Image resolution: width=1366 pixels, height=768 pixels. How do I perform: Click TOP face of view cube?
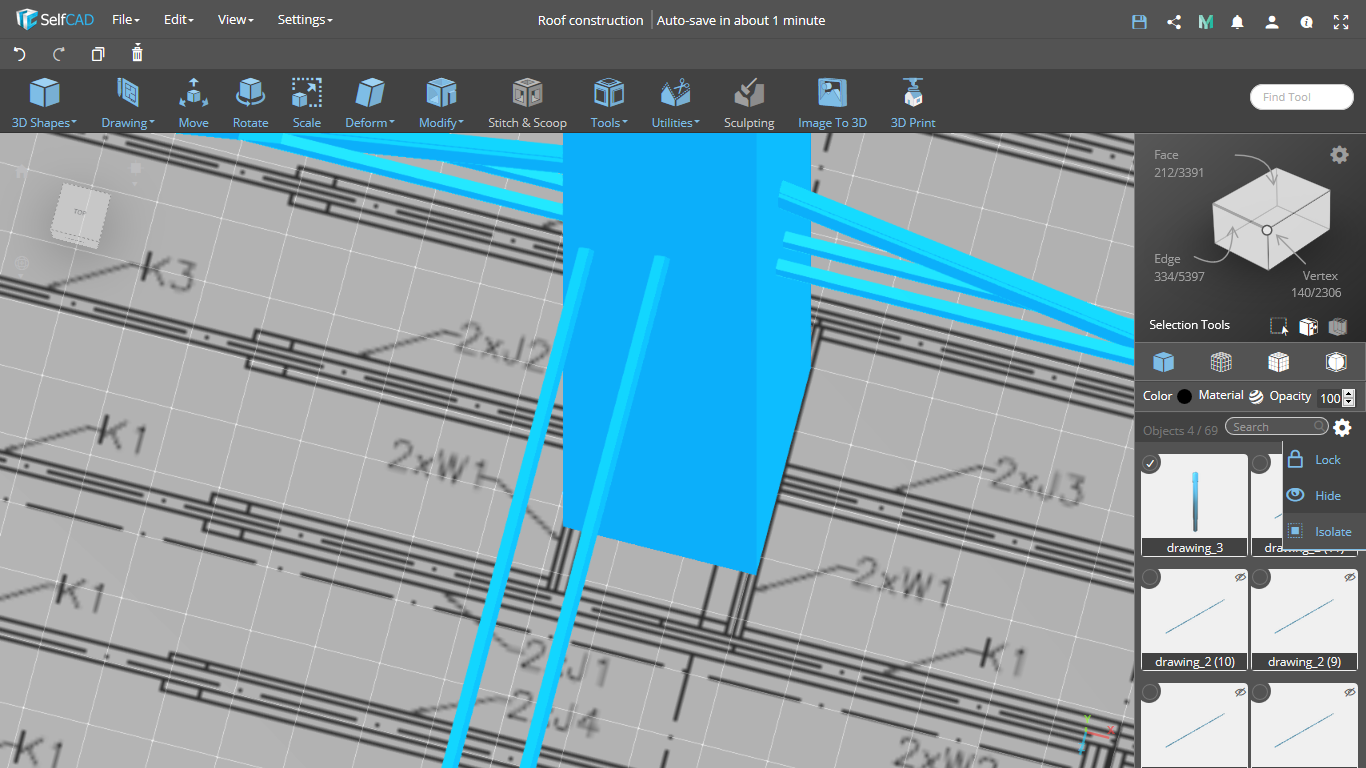(79, 212)
